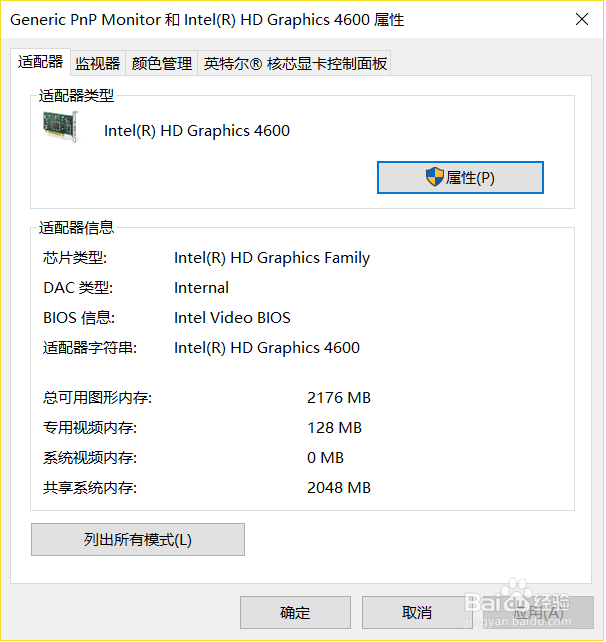Click the 总可用图形内存 value 2176 MB

coord(339,398)
